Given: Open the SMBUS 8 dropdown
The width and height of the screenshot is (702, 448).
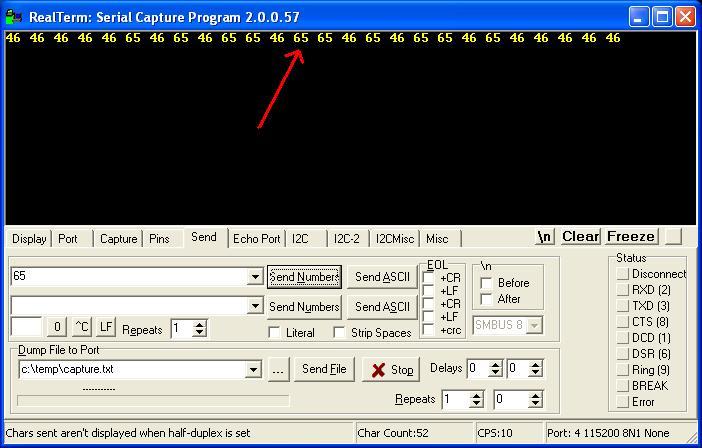Looking at the screenshot, I should click(x=534, y=325).
